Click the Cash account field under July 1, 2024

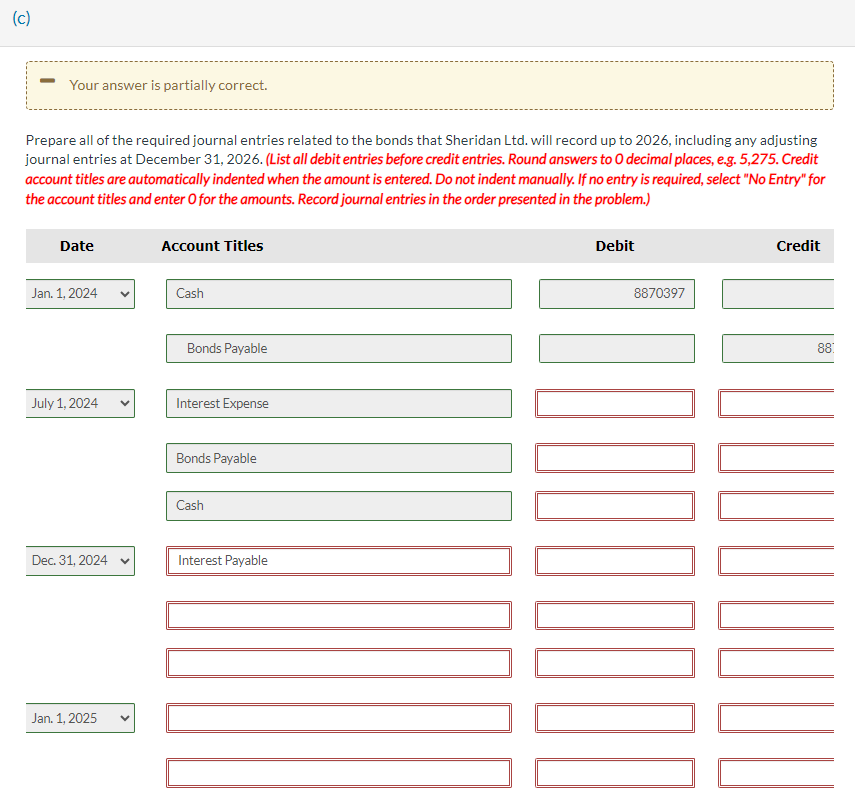[339, 506]
